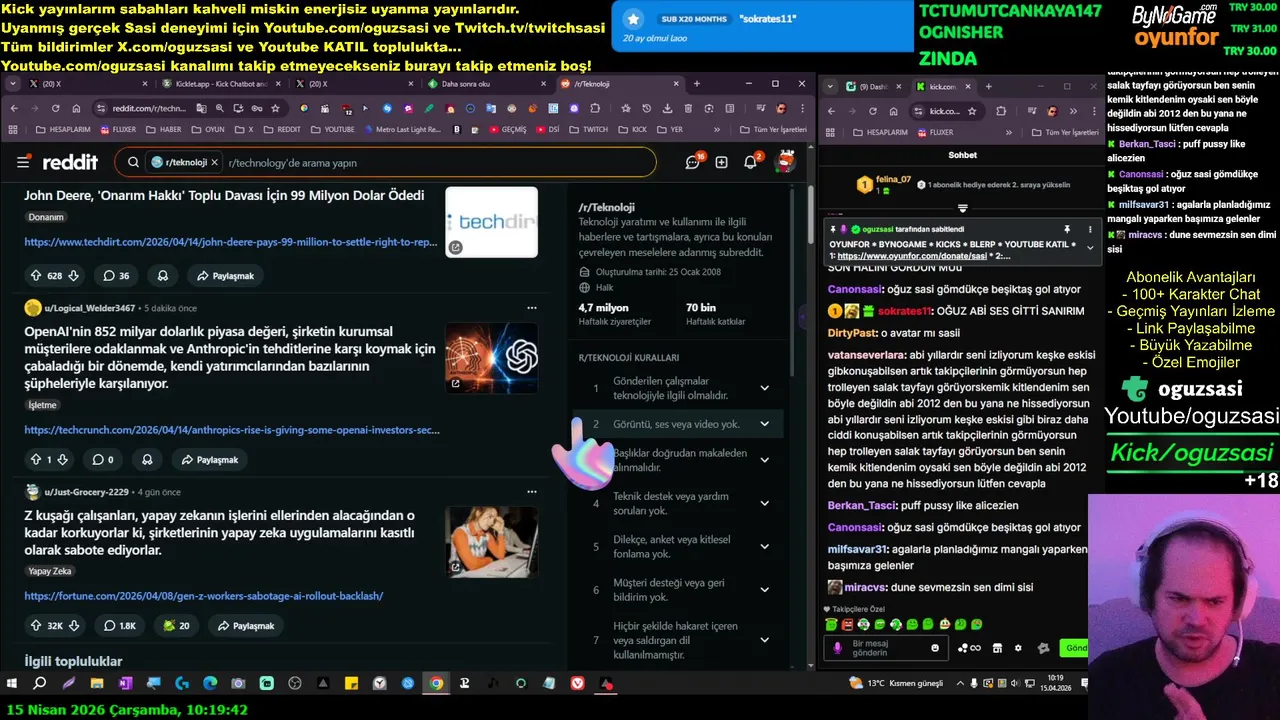Open the Reddit hamburger menu
1280x720 pixels.
(x=23, y=162)
